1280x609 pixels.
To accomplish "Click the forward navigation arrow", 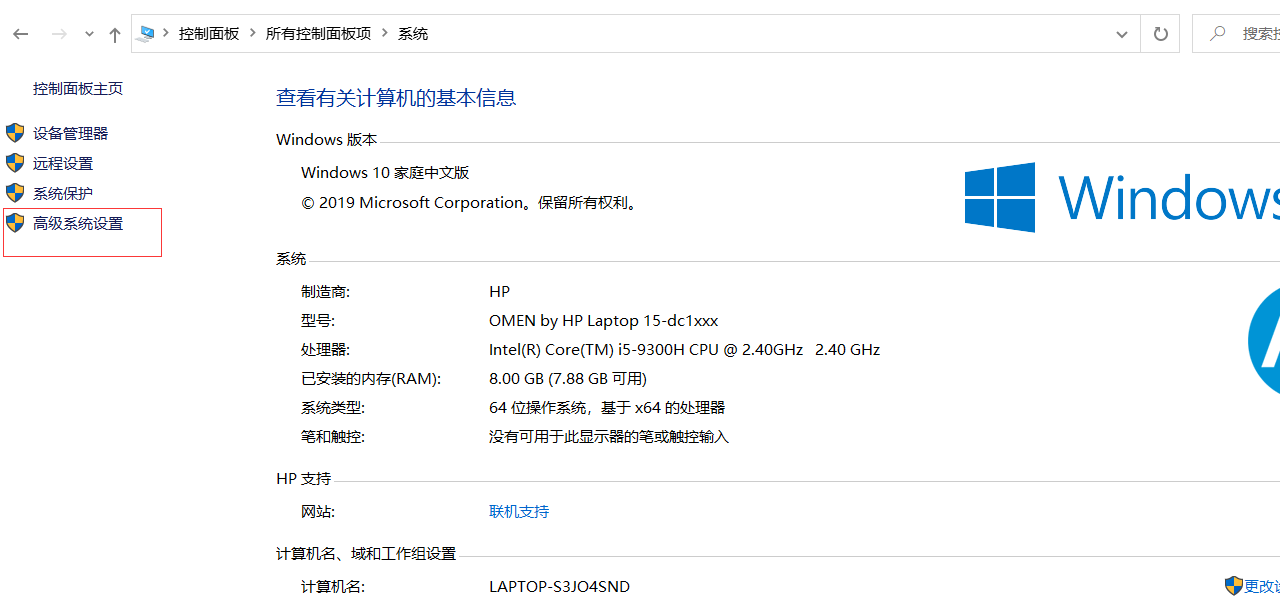I will (x=59, y=34).
